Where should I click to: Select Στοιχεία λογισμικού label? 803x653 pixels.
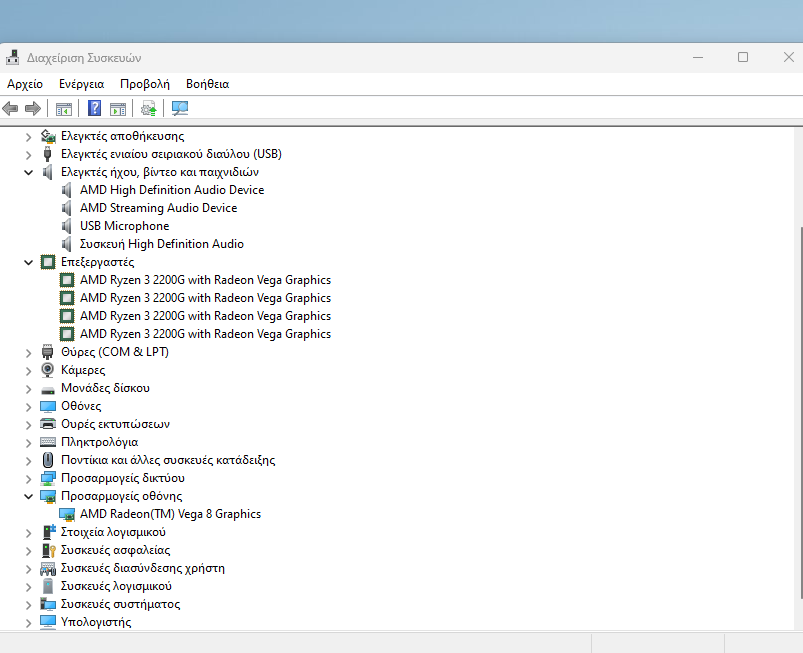tap(113, 532)
